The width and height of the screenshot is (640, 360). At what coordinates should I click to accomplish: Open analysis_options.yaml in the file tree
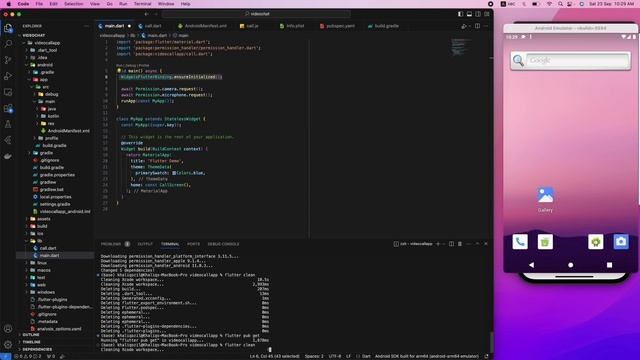(55, 329)
